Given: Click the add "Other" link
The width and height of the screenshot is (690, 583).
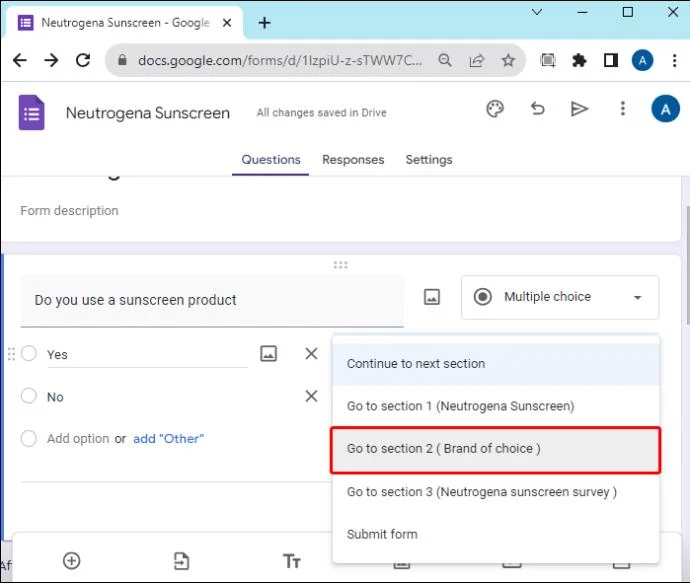Looking at the screenshot, I should click(169, 439).
